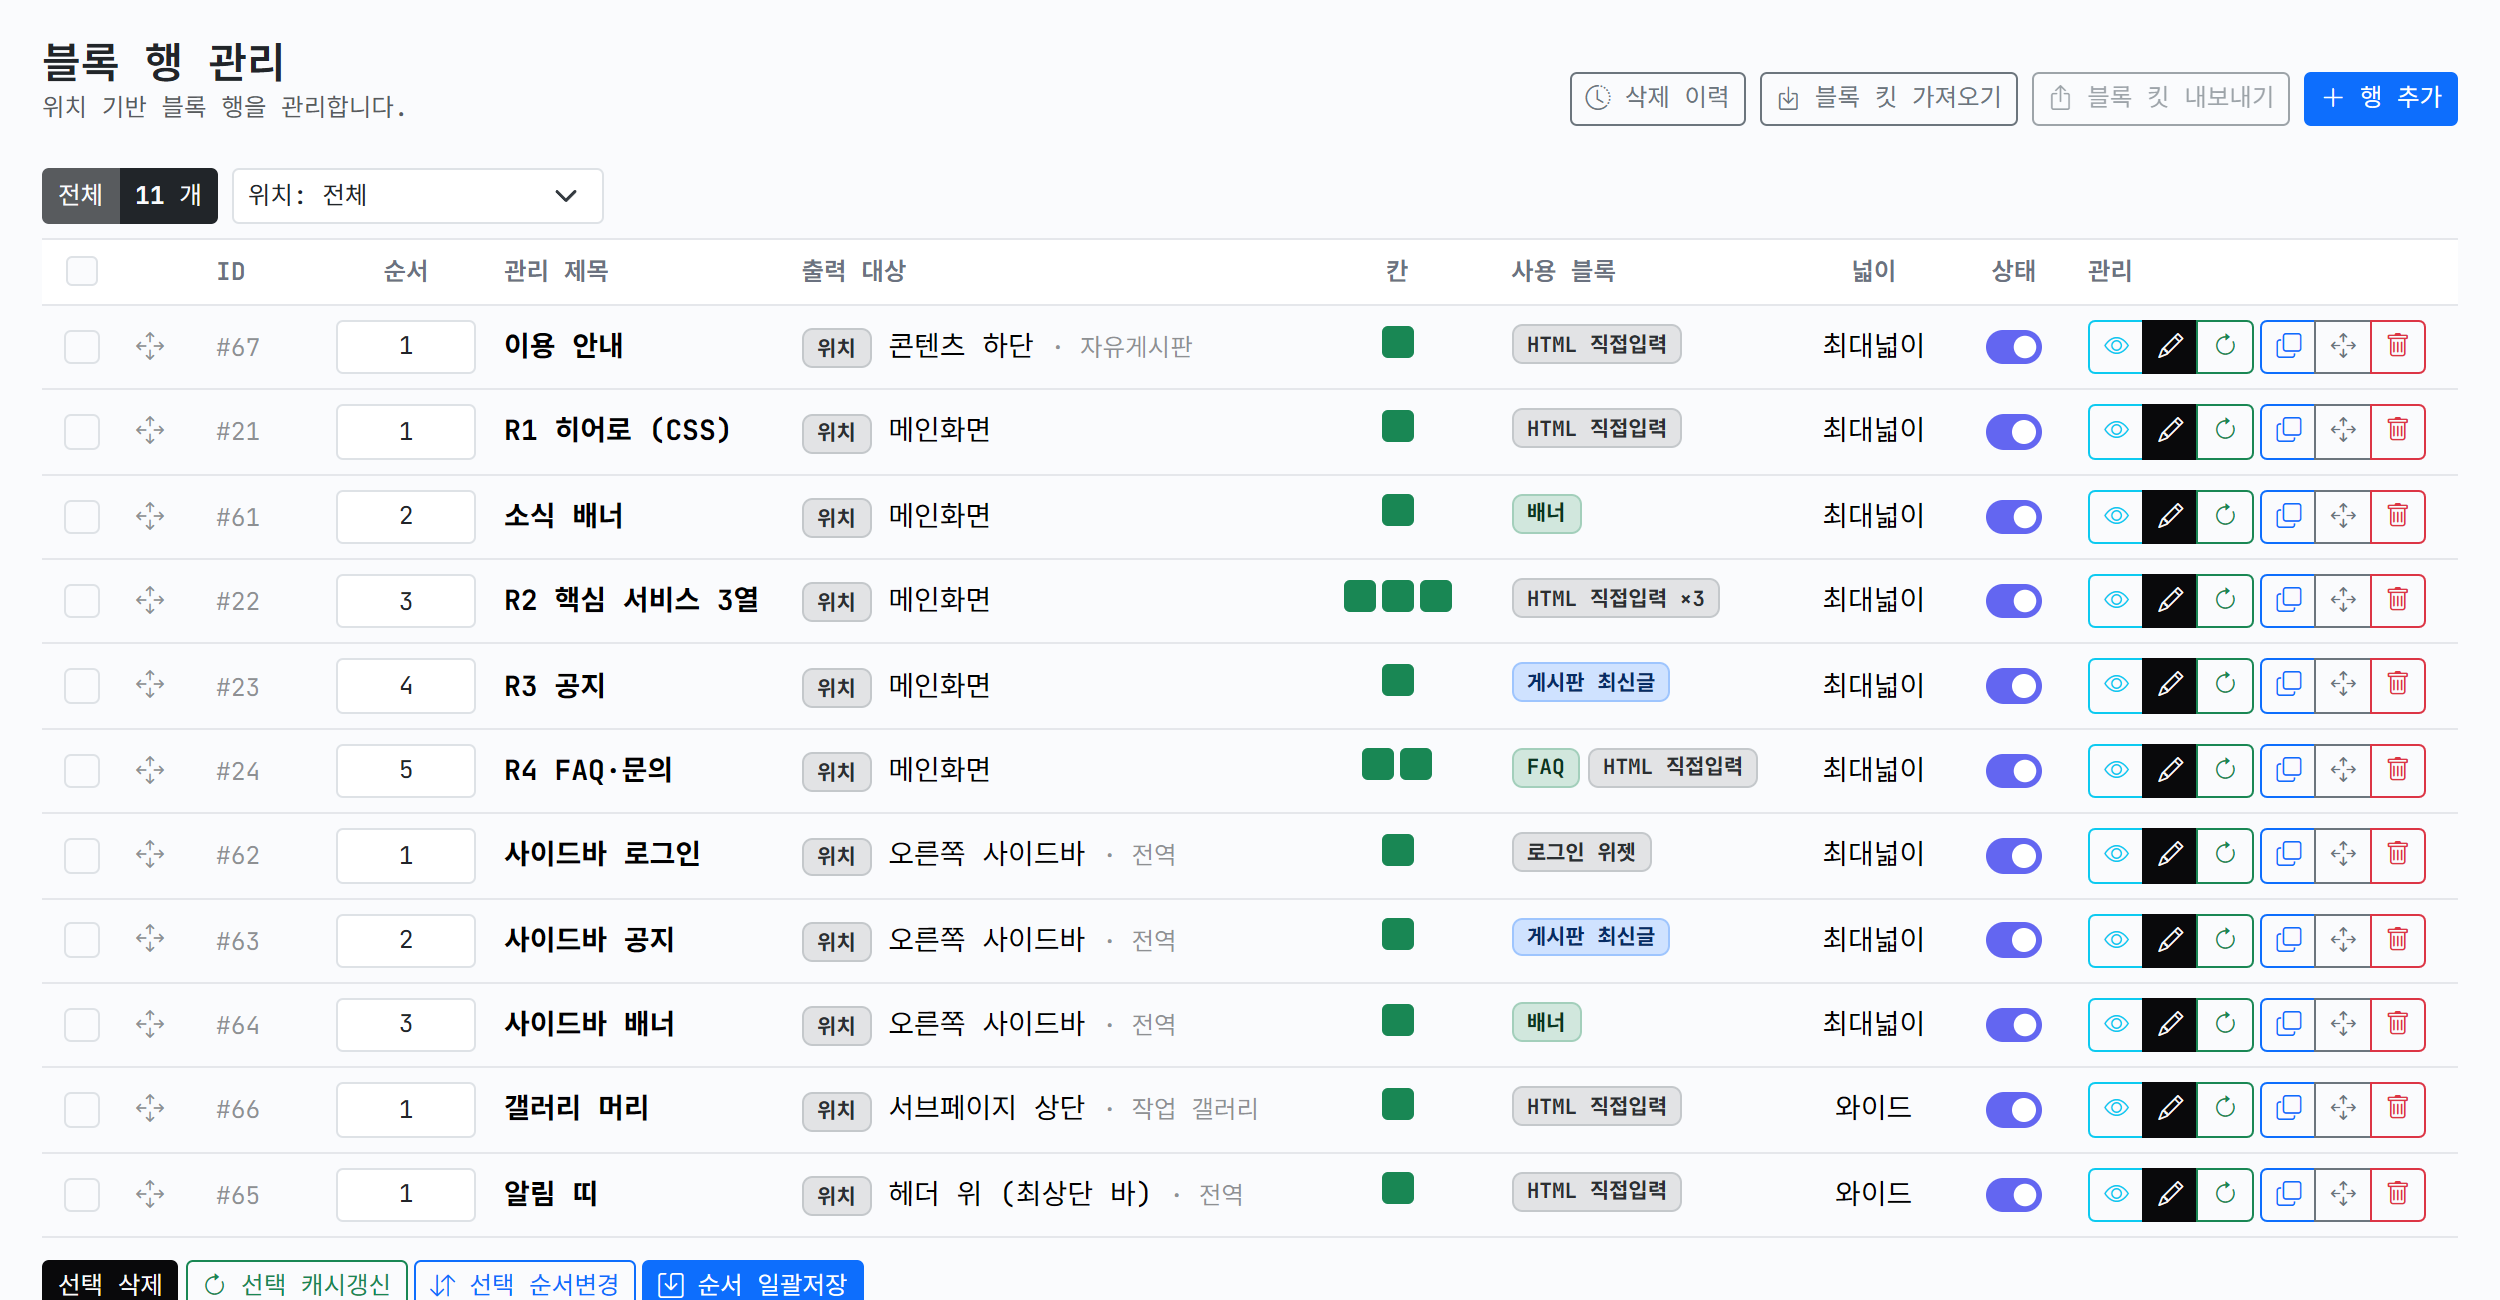This screenshot has width=2500, height=1300.
Task: Delete the R4 FAQ·문의 row with trash icon
Action: tap(2398, 770)
